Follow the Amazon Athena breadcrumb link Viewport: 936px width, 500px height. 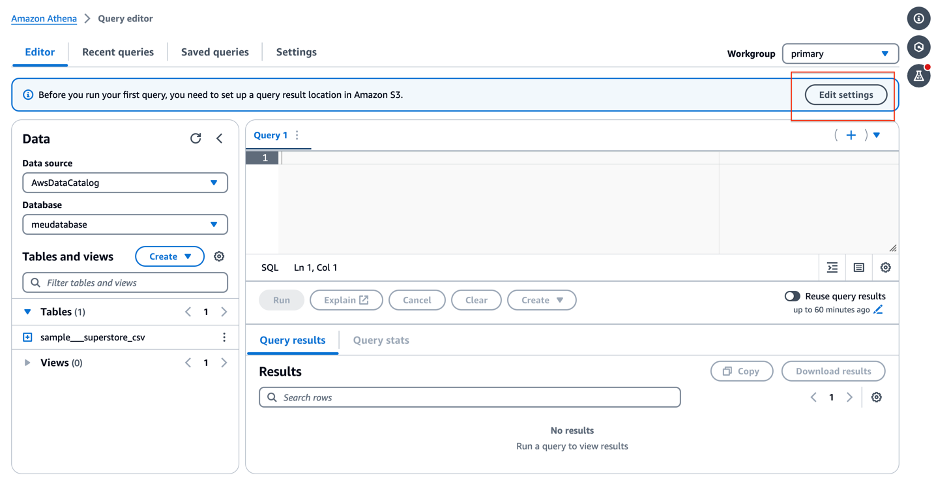pyautogui.click(x=44, y=18)
